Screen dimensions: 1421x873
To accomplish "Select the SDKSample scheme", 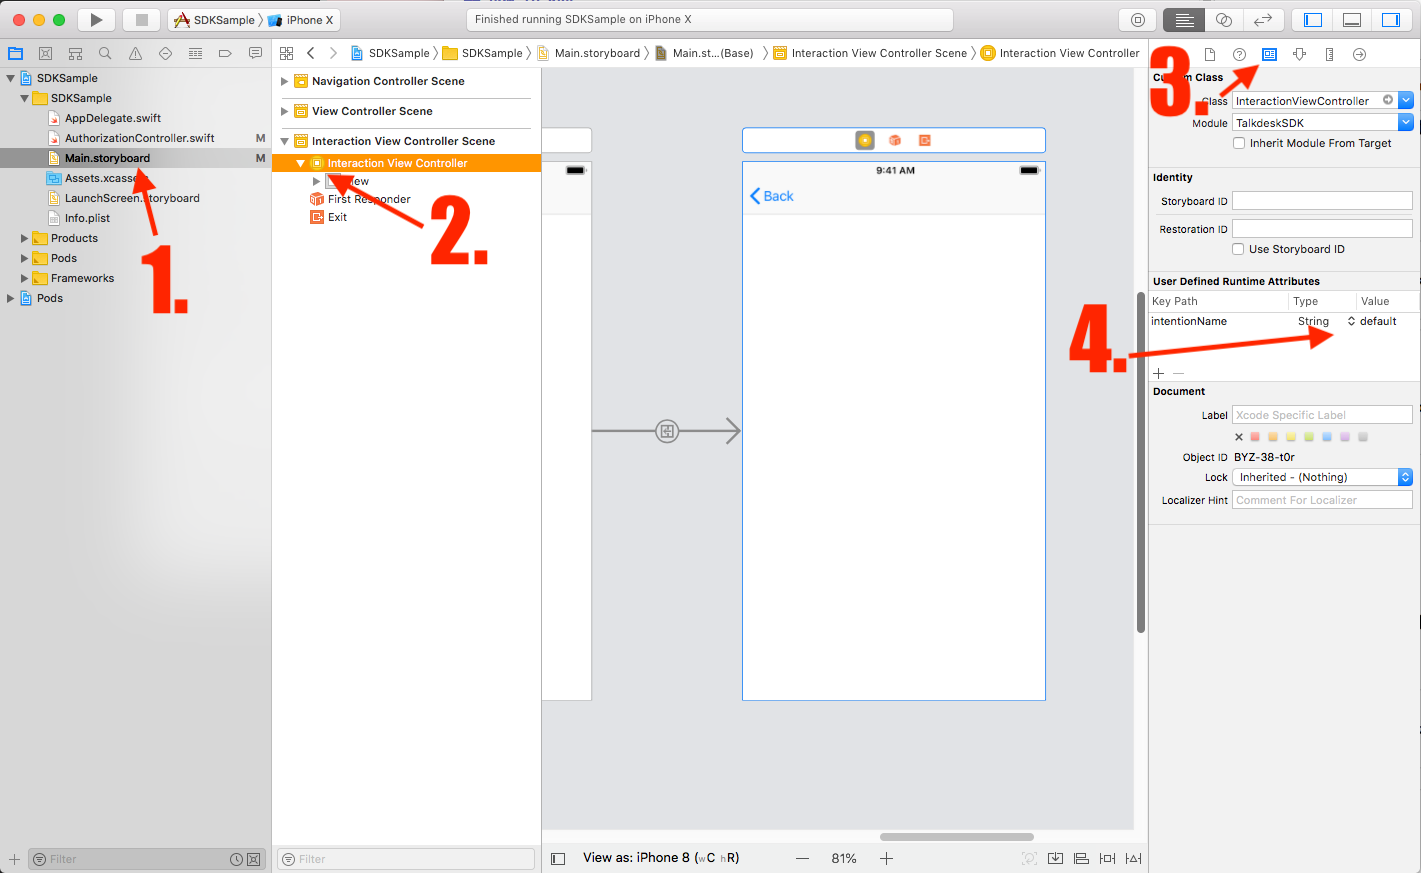I will (x=215, y=19).
